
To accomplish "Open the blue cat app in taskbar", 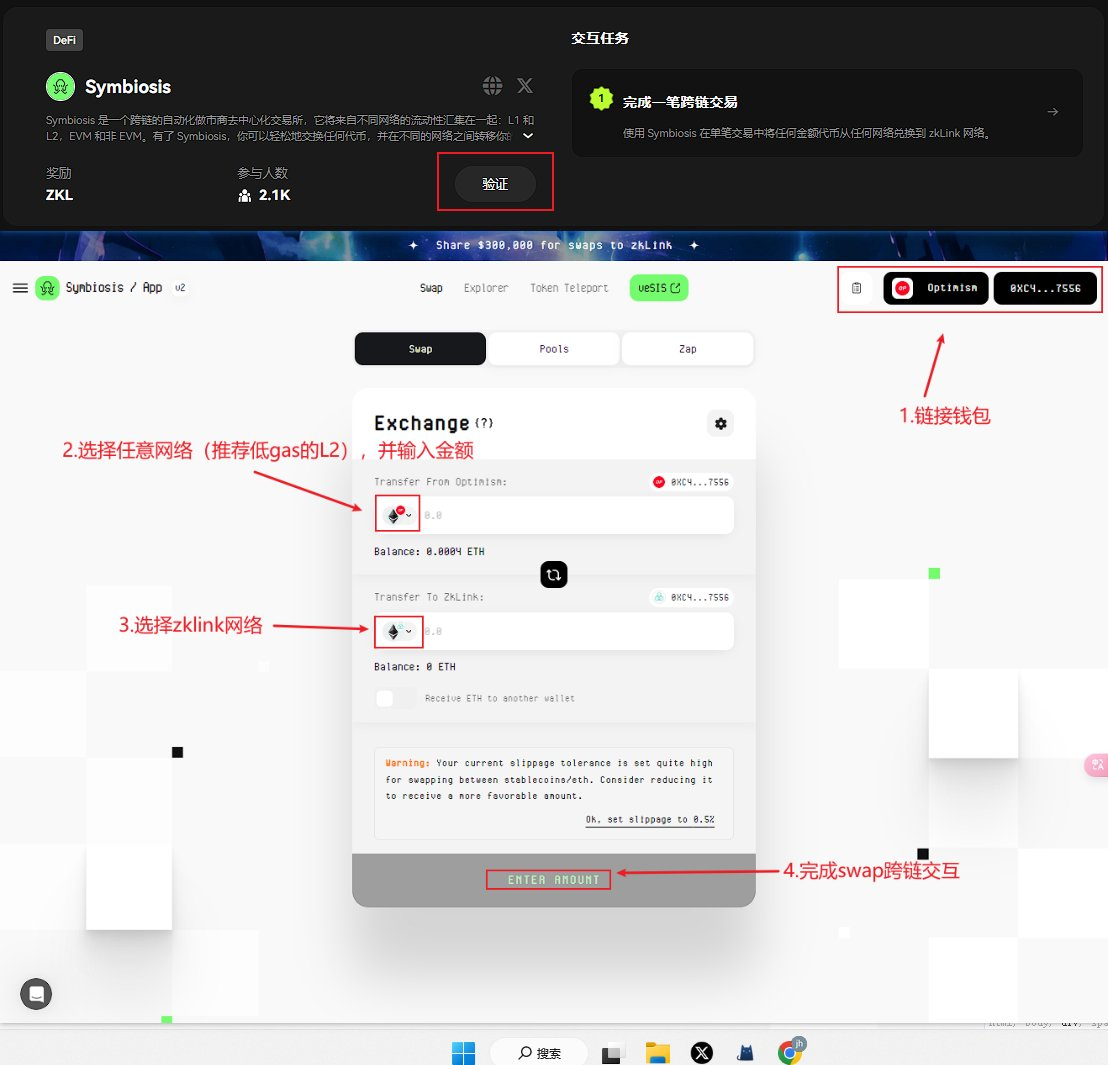I will point(745,1053).
